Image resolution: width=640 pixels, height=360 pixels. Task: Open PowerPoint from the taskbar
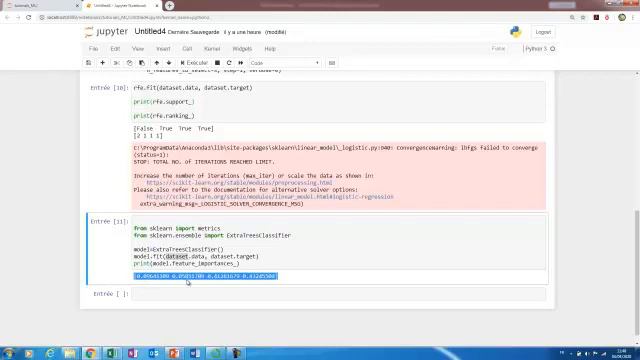[x=174, y=353]
